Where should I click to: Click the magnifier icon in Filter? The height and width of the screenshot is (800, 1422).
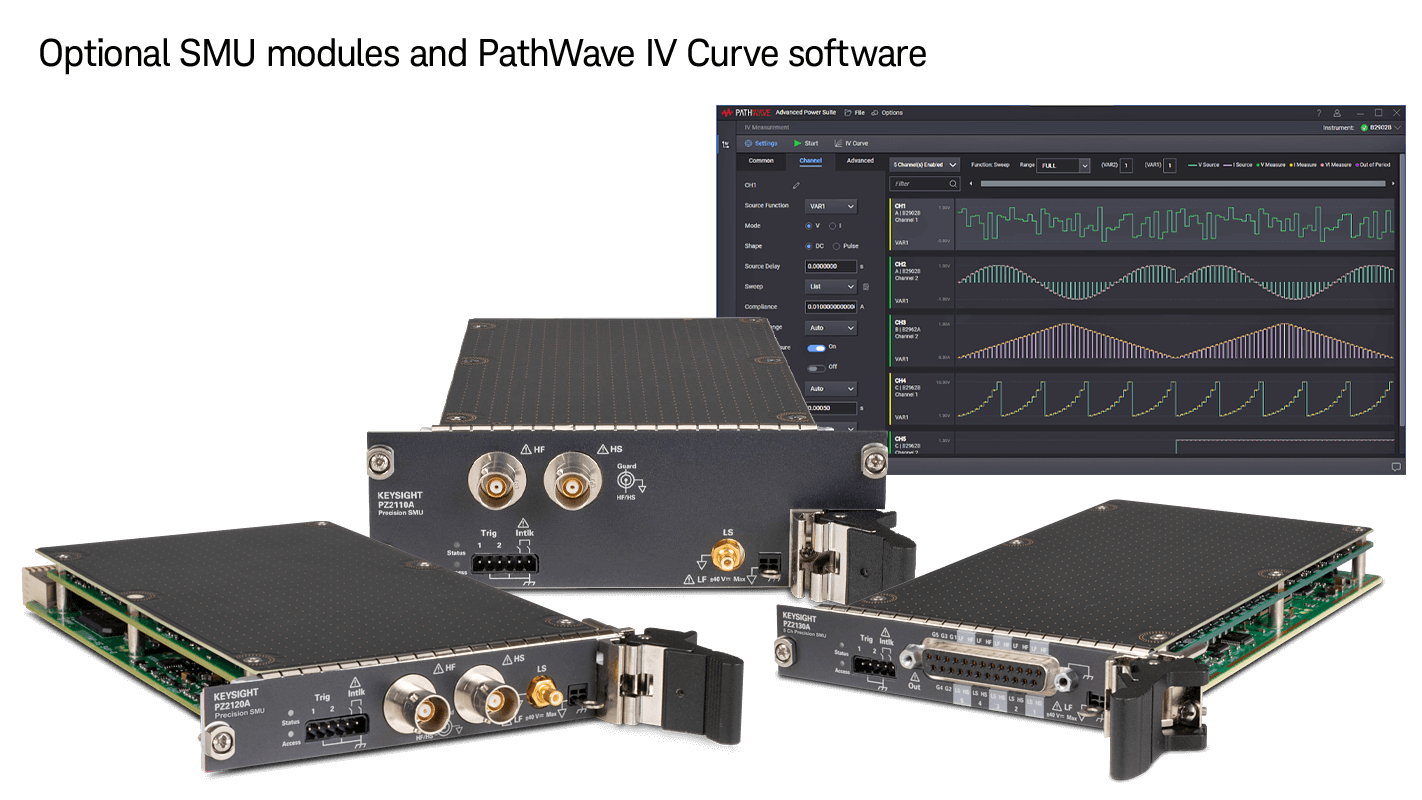tap(953, 184)
